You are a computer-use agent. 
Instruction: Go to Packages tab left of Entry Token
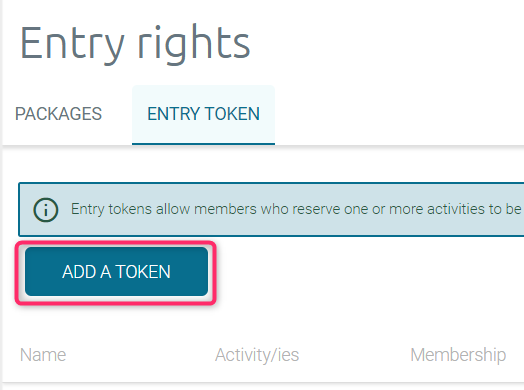(x=58, y=114)
